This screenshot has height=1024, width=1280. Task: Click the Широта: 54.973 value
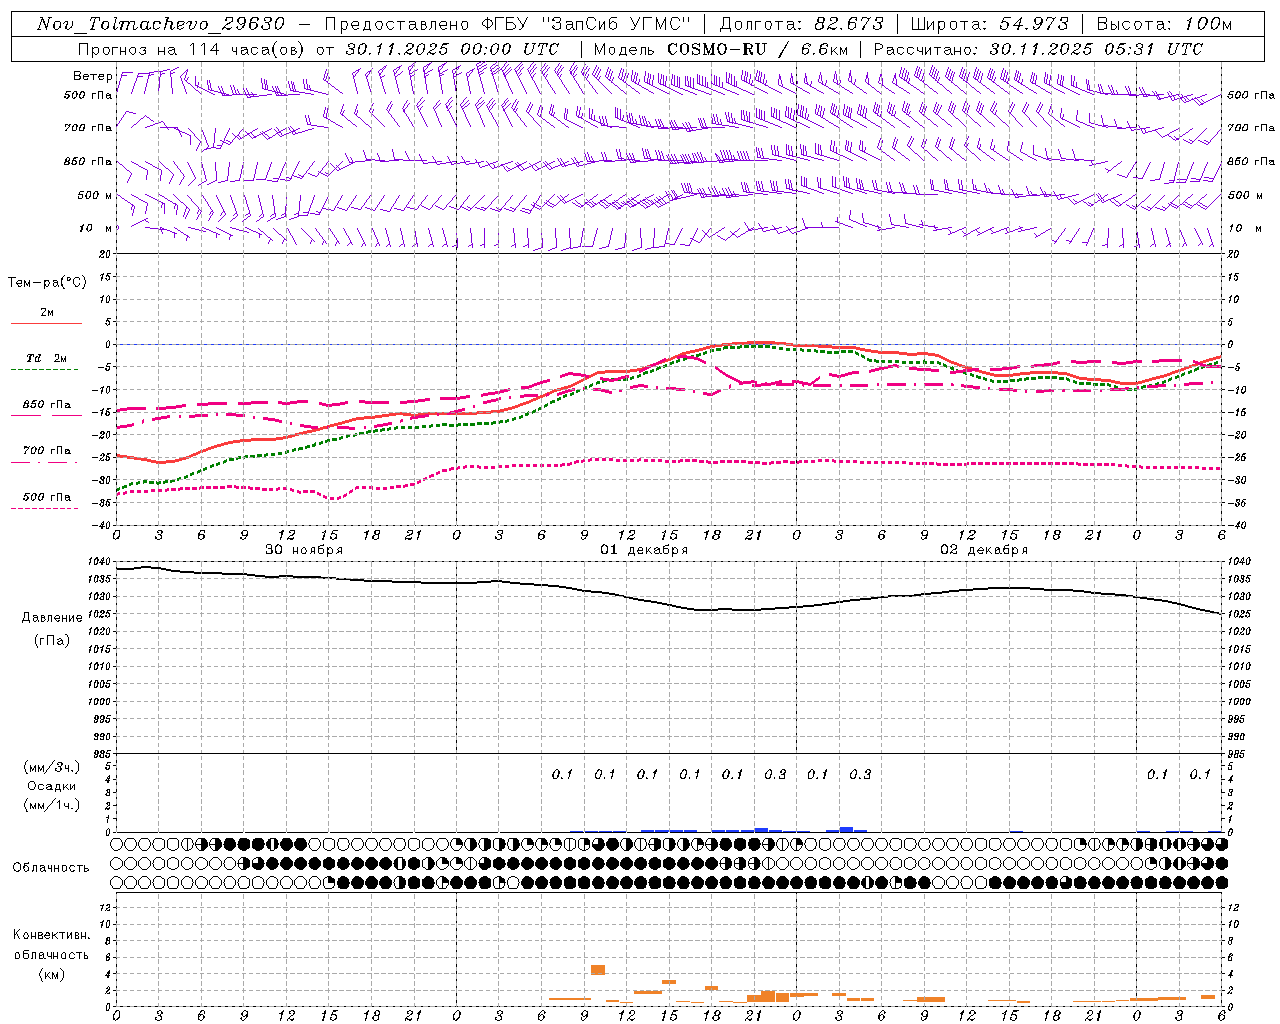click(988, 24)
